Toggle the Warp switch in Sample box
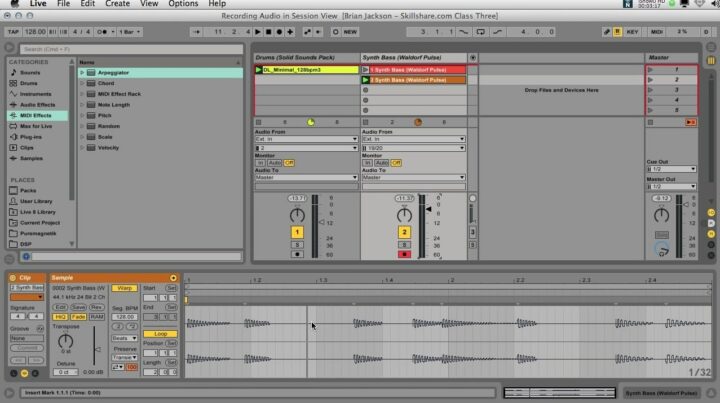 (125, 288)
